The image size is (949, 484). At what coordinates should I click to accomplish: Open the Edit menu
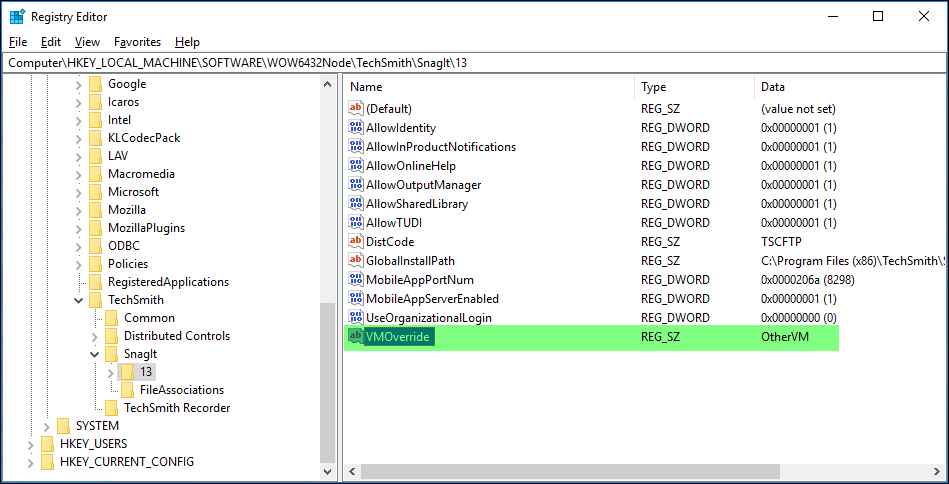51,42
